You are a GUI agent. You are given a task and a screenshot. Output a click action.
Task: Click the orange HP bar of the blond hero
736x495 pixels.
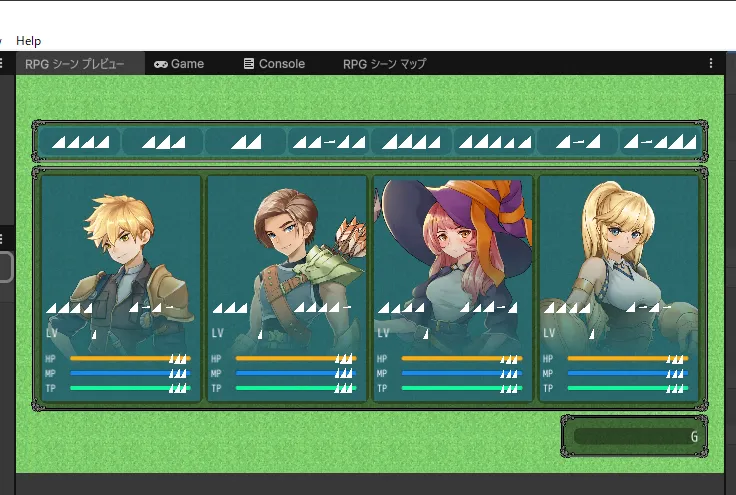coord(115,358)
